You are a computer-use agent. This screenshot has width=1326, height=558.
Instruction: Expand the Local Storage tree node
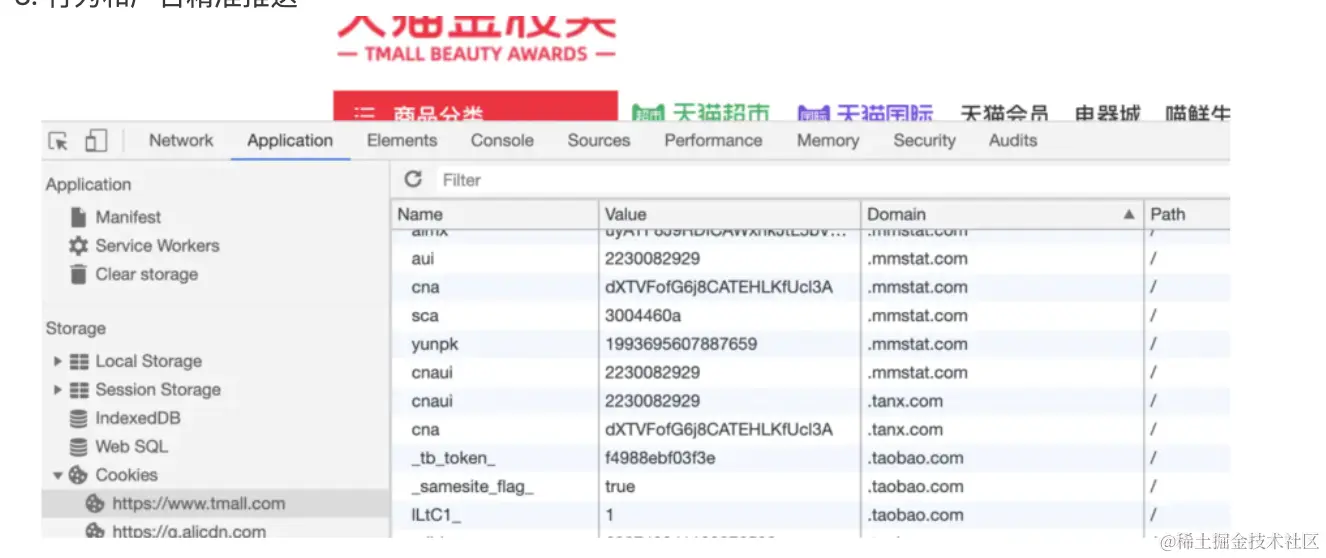(x=58, y=361)
